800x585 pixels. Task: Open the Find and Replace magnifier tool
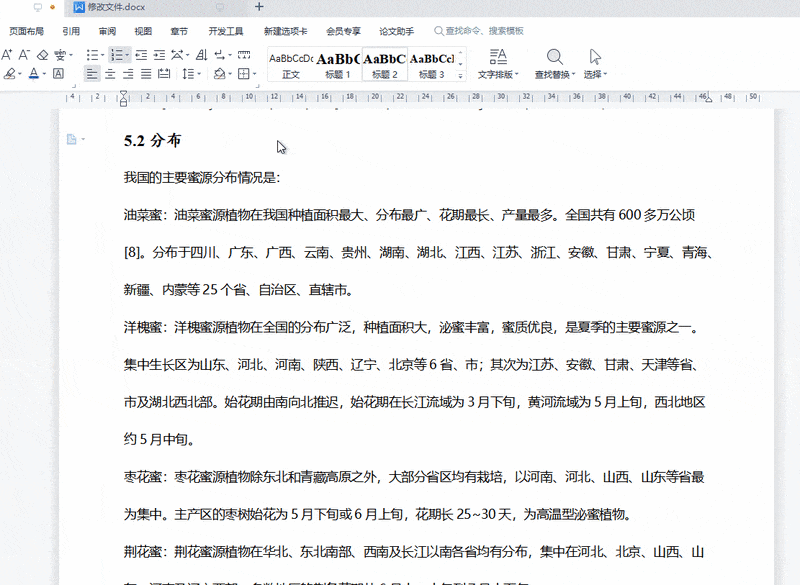coord(554,57)
